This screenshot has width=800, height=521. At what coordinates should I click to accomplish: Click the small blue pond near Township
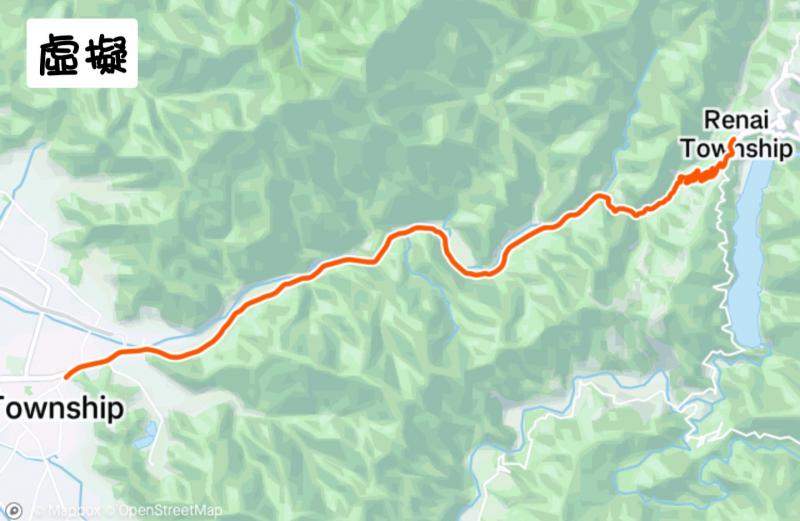pos(145,435)
